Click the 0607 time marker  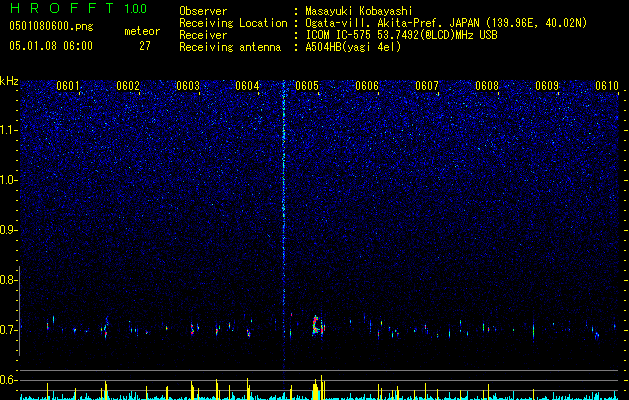pos(427,86)
